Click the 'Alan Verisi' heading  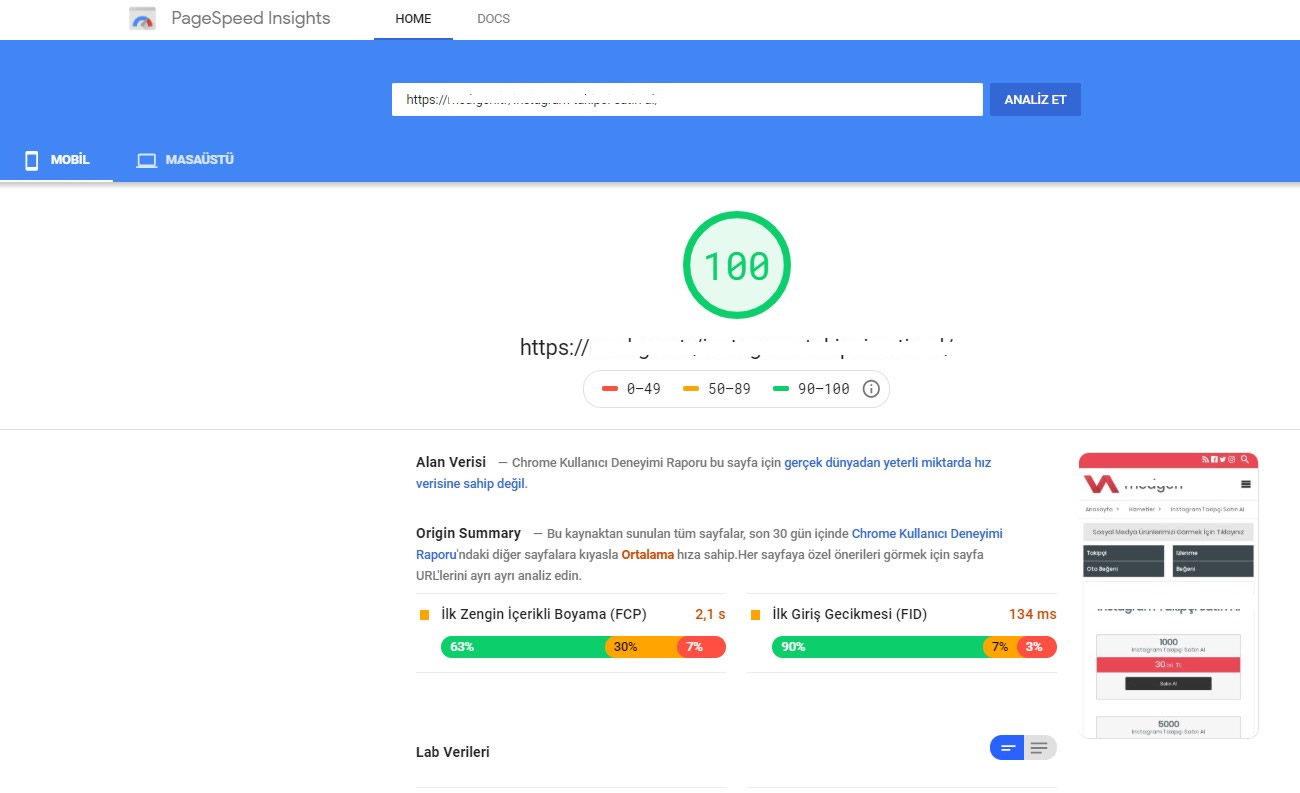point(451,462)
